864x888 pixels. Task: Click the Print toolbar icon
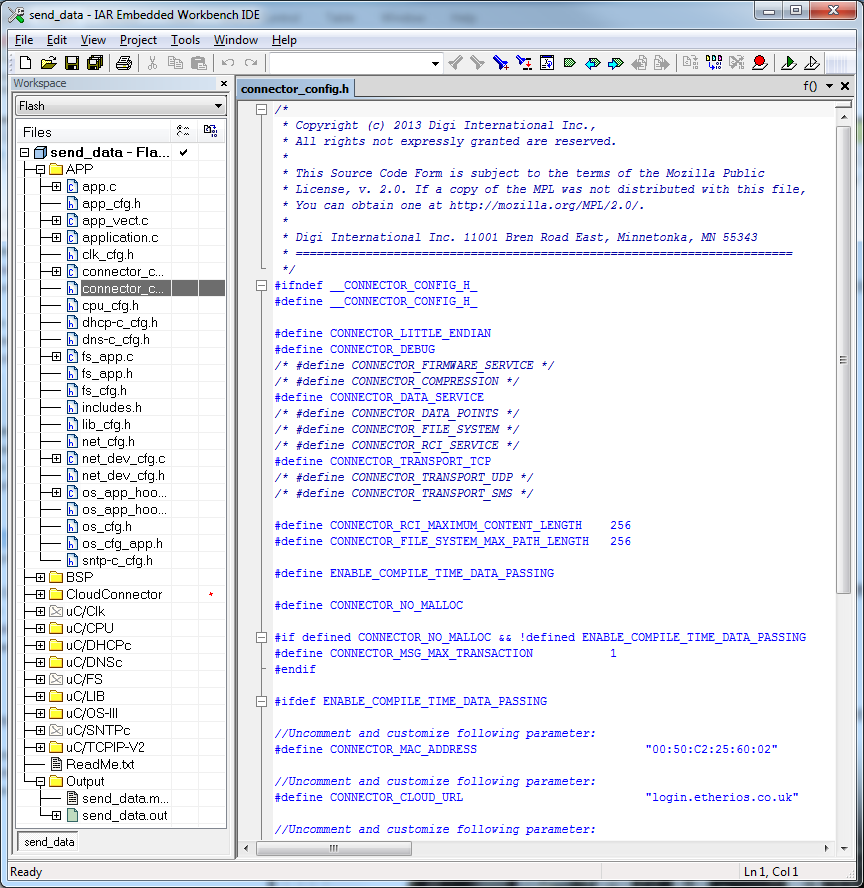click(123, 63)
